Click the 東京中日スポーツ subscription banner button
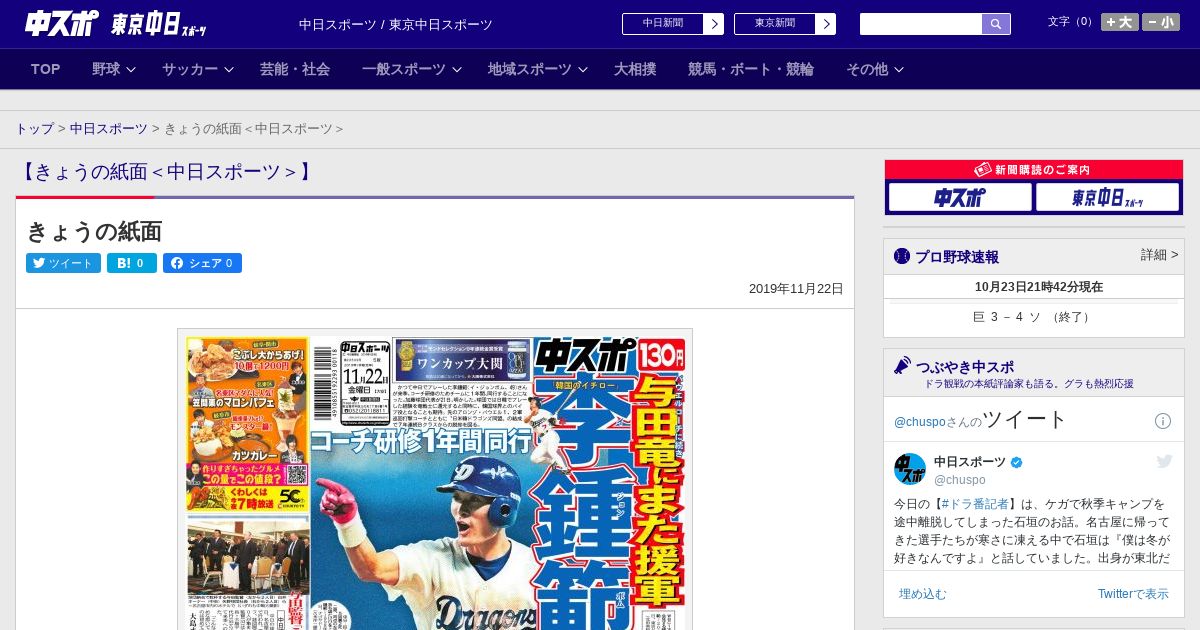The height and width of the screenshot is (630, 1200). point(1108,197)
